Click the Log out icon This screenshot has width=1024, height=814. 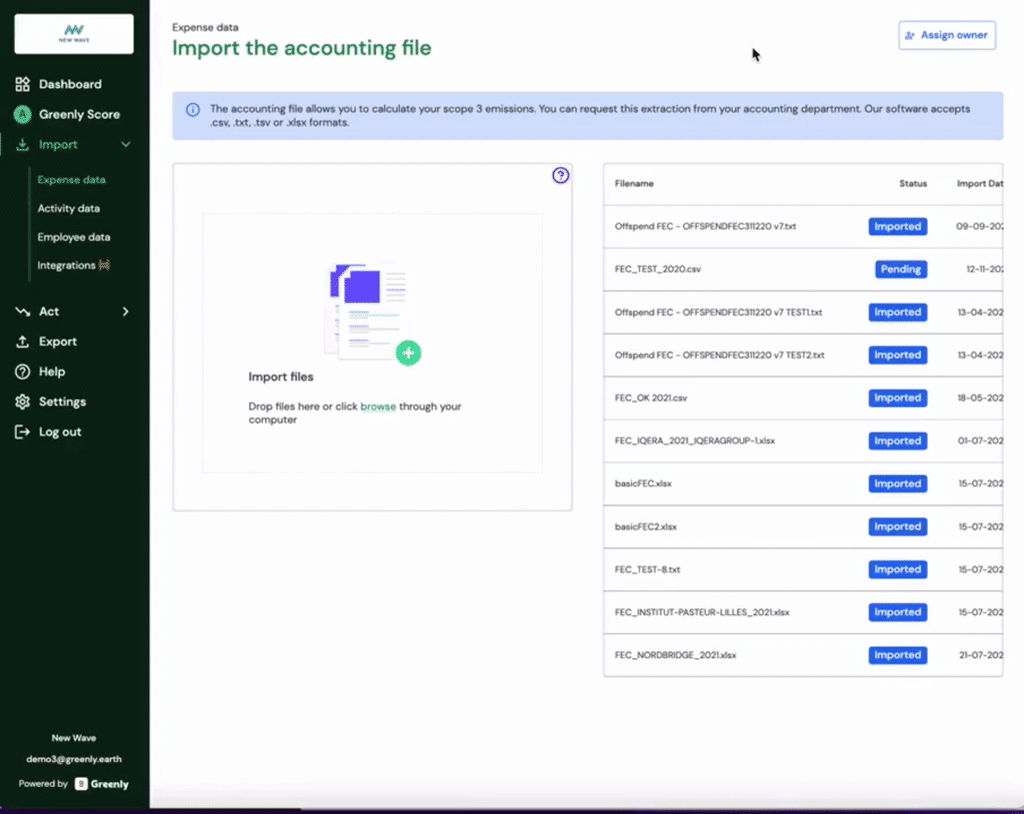tap(22, 431)
